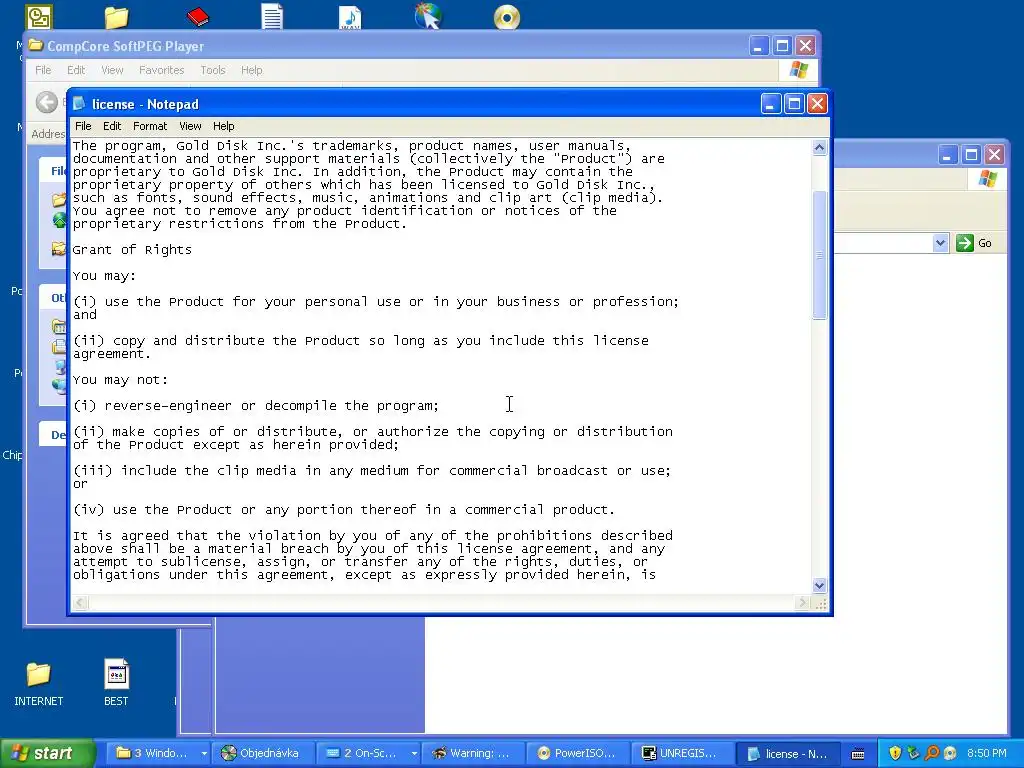Click the keyboard icon on taskbar
This screenshot has height=768, width=1024.
pos(858,754)
